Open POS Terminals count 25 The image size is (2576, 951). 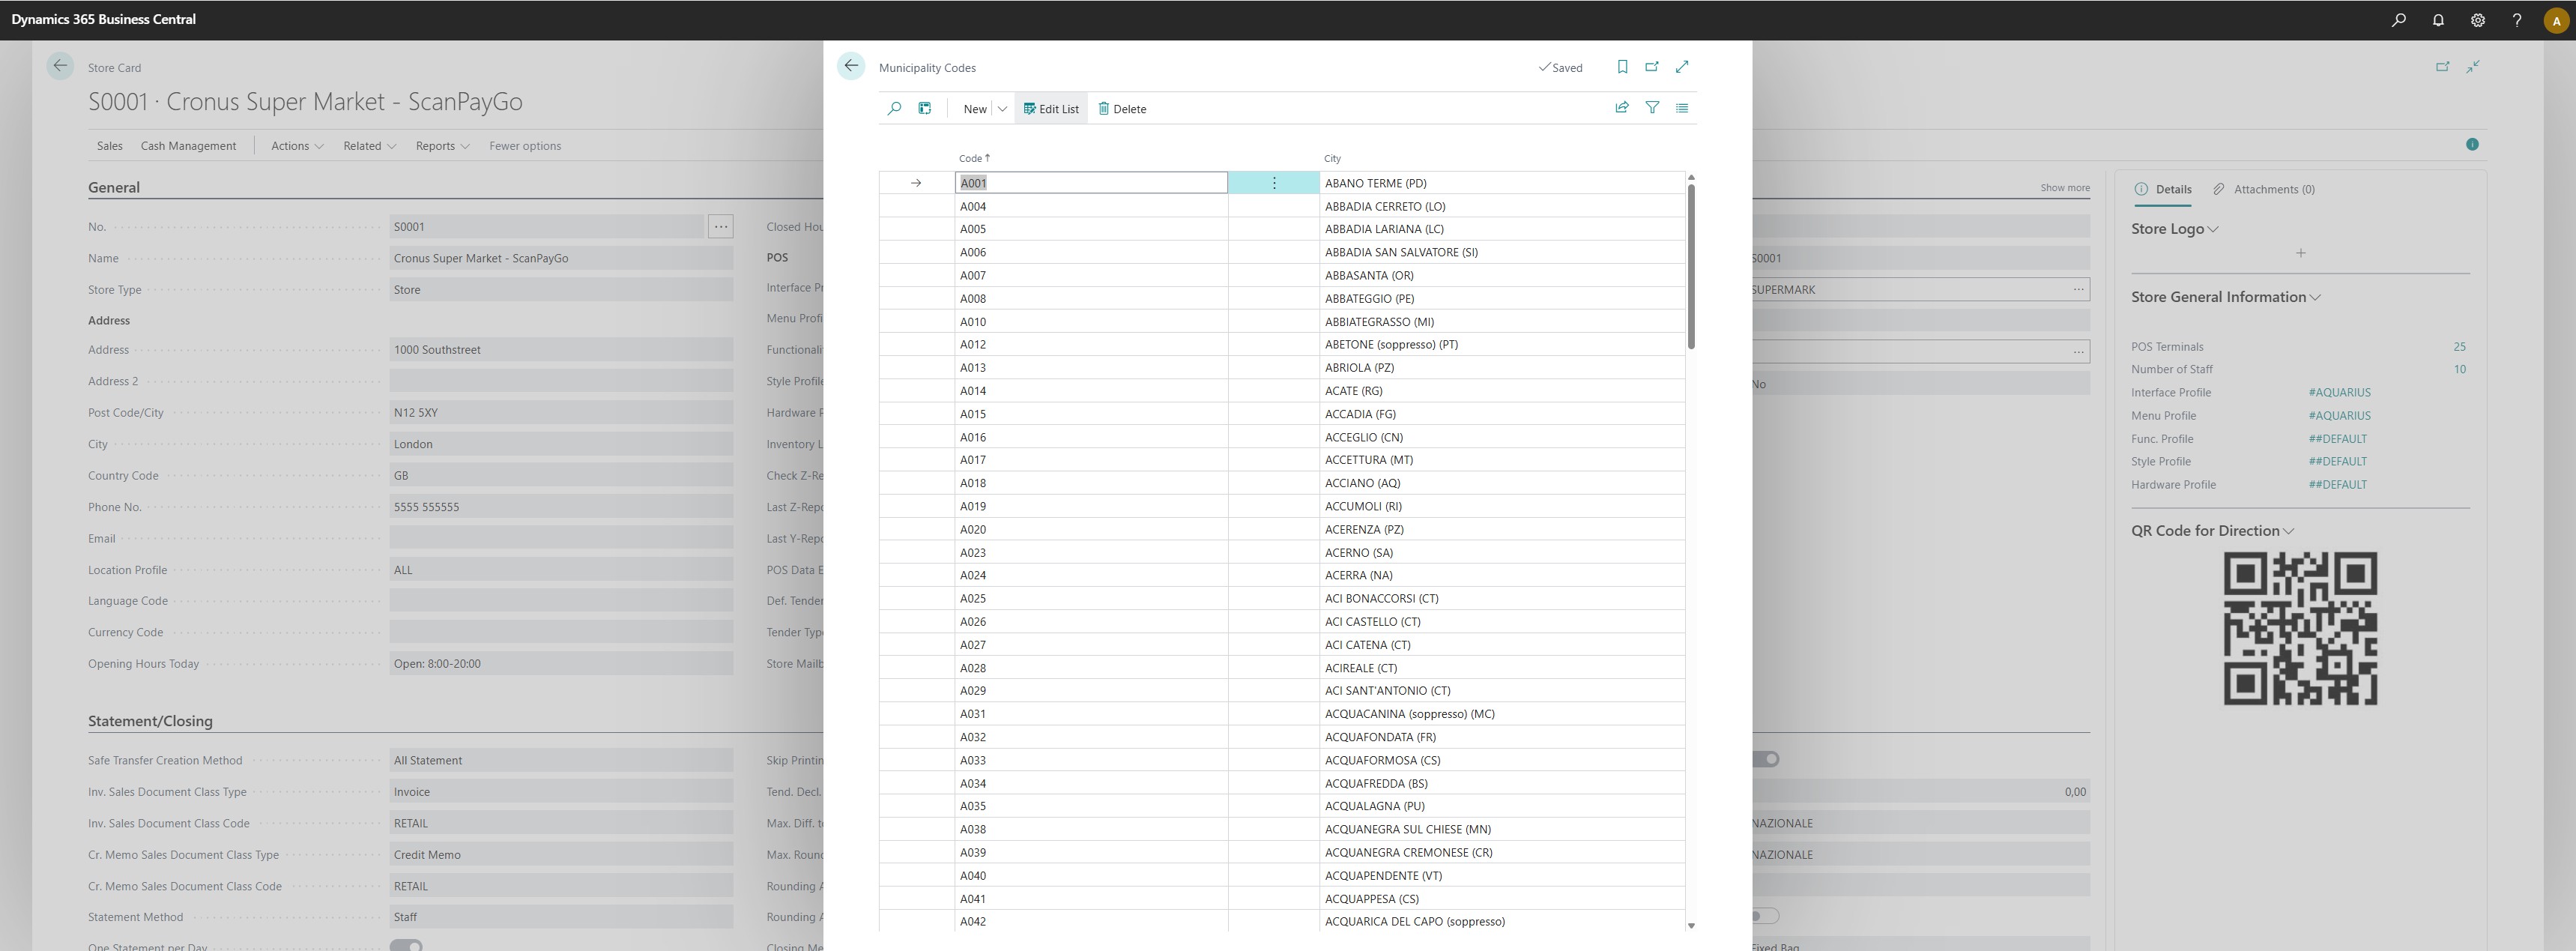coord(2459,347)
